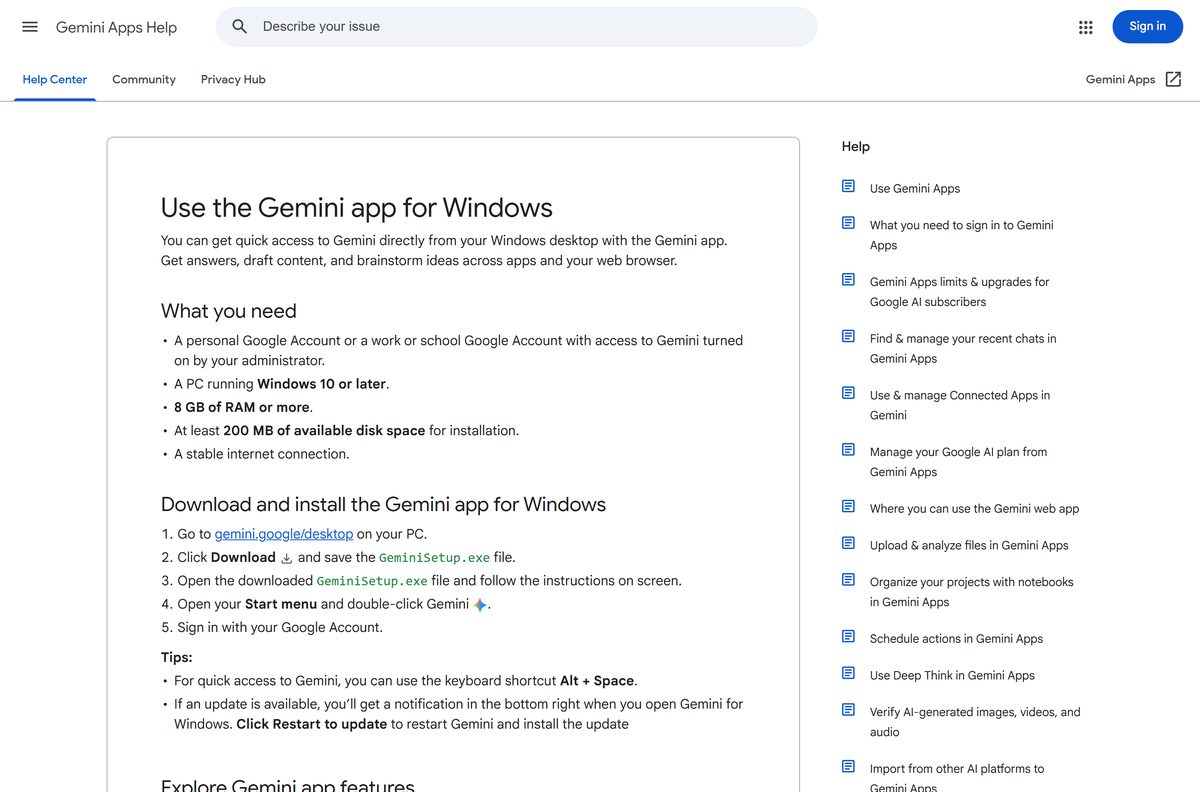Select the Help Center tab
The width and height of the screenshot is (1200, 792).
55,79
